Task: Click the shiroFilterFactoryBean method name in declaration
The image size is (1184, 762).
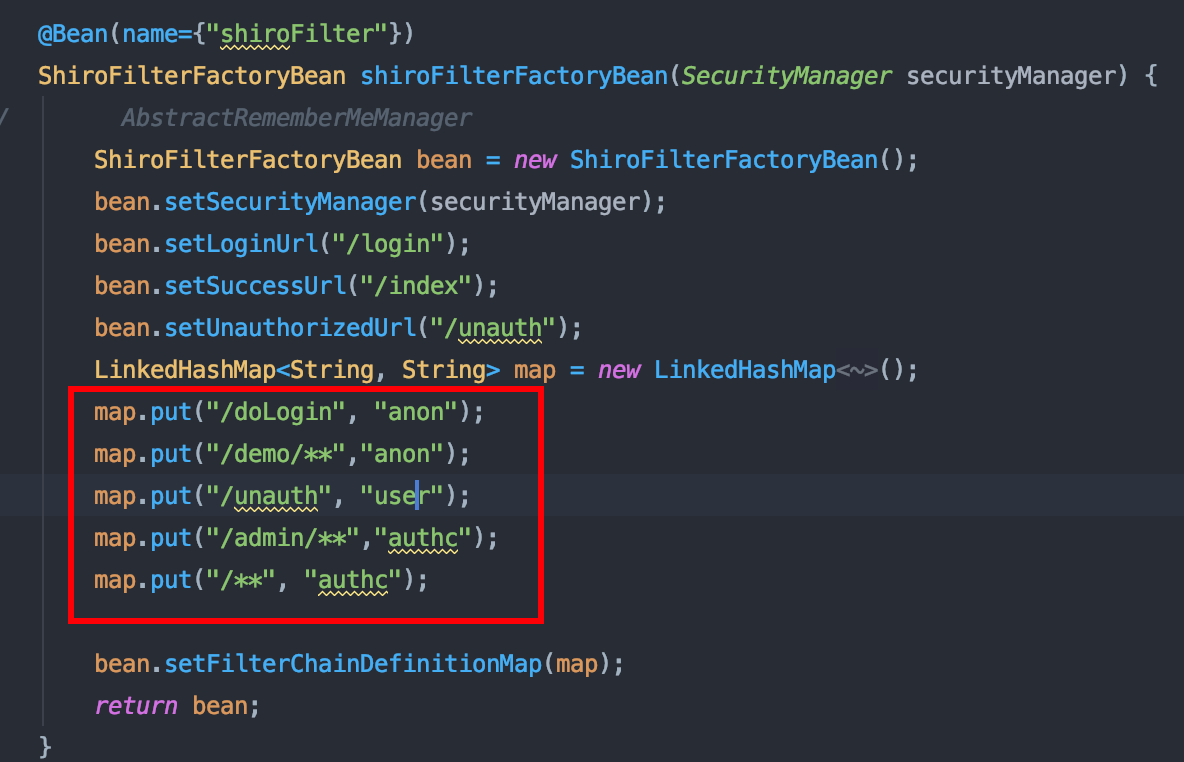Action: [x=512, y=76]
